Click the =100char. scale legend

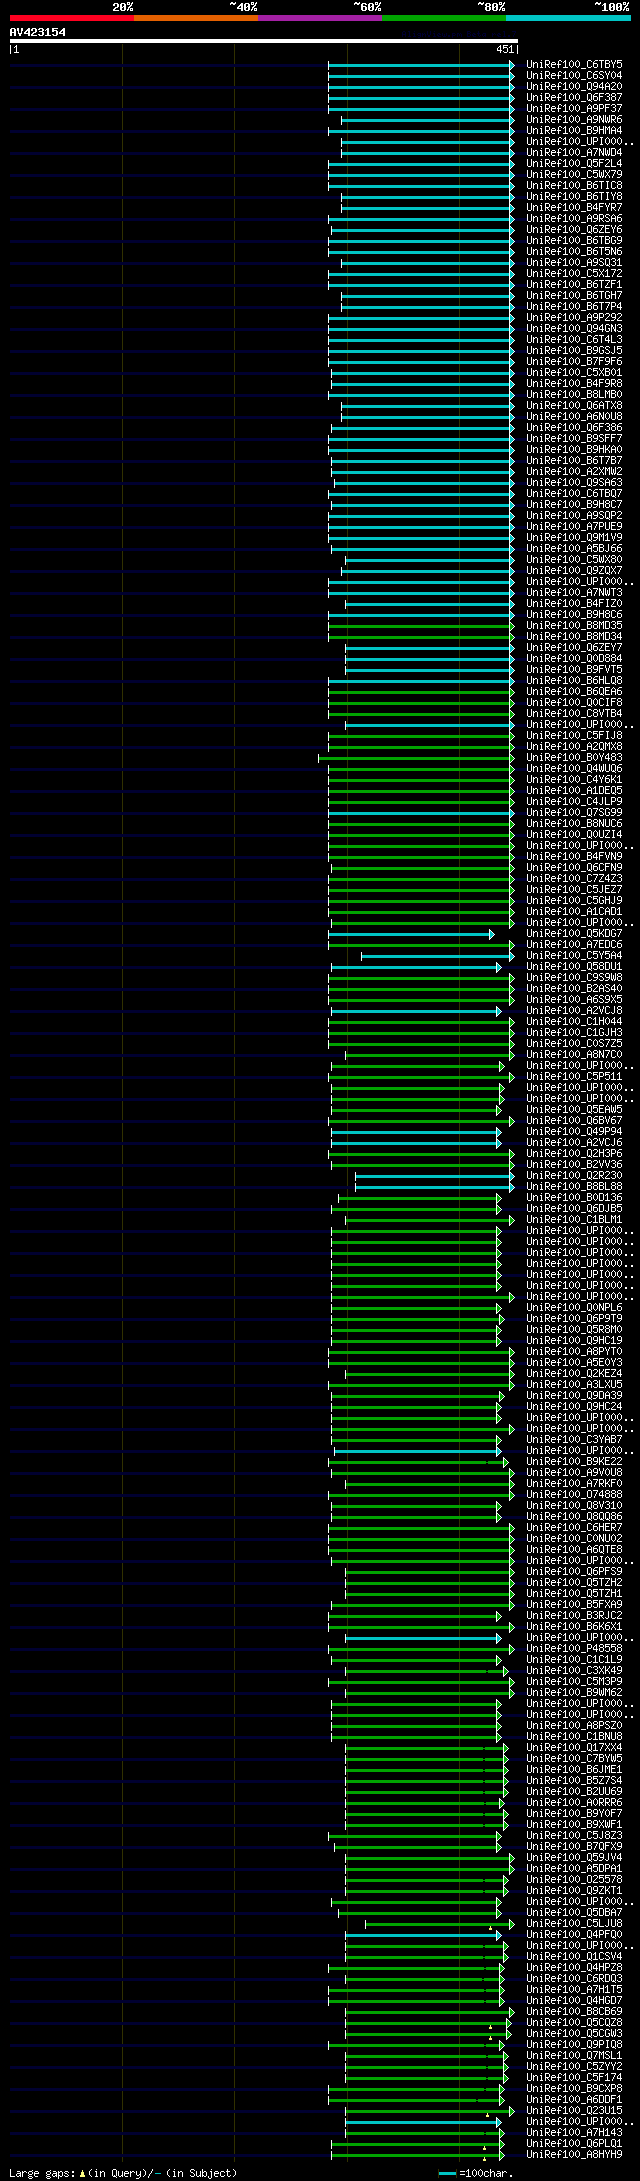click(476, 2173)
